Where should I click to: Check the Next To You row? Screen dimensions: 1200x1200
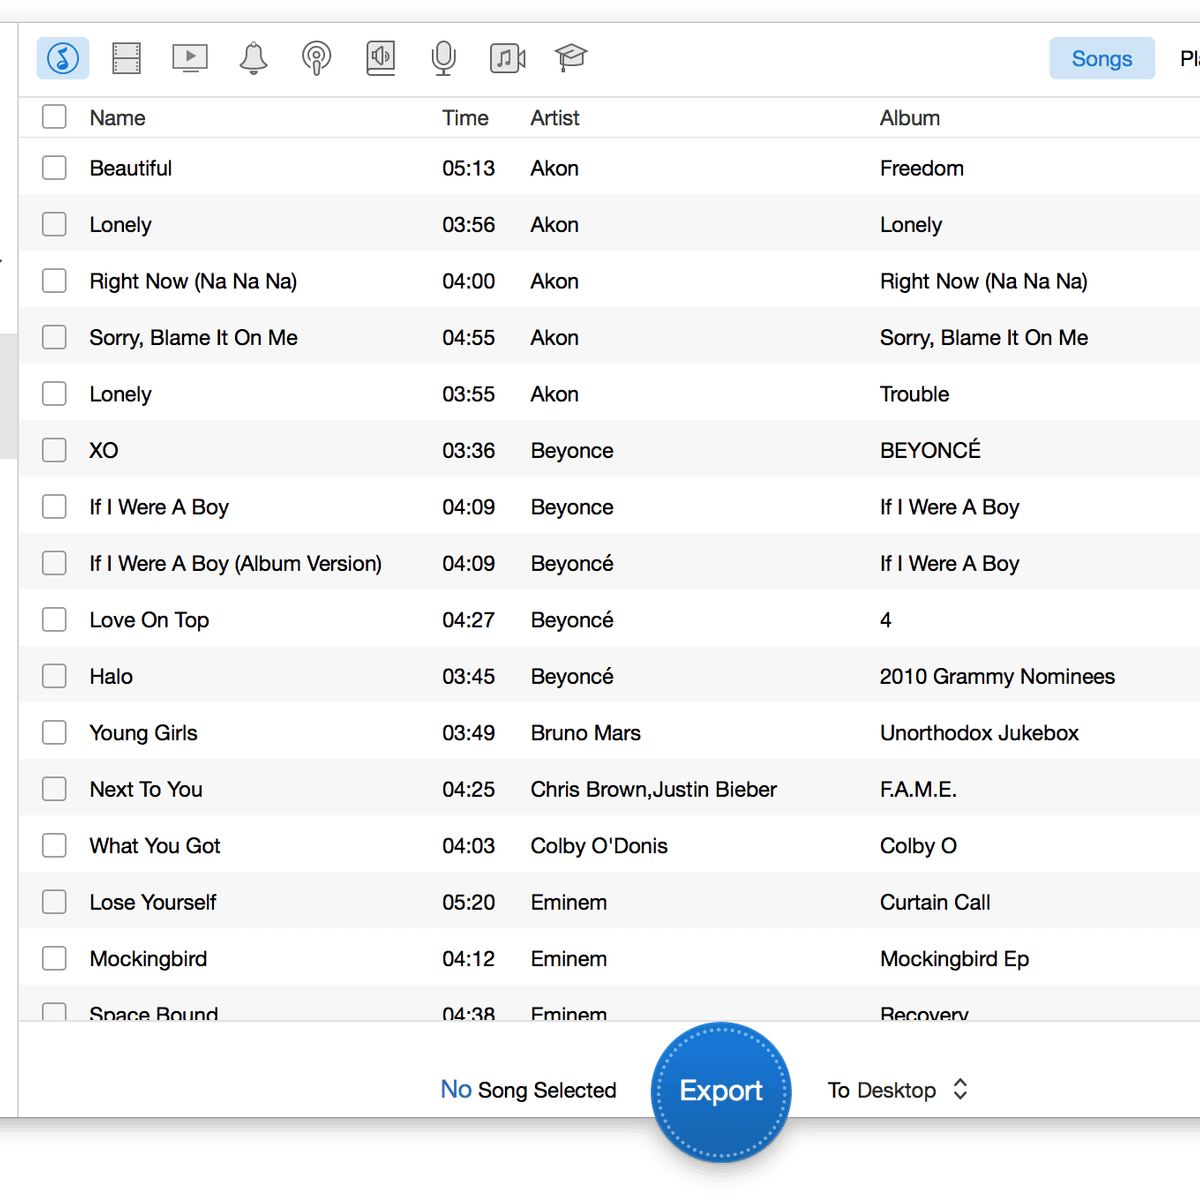54,789
